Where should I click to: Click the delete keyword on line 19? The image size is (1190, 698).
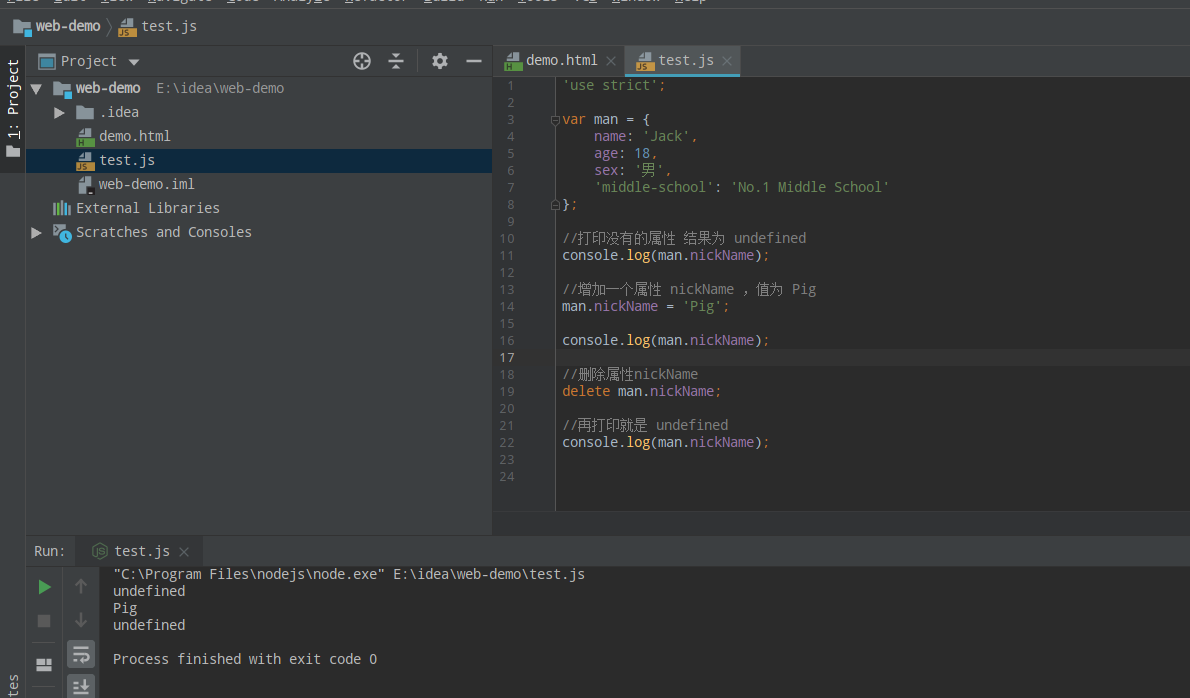586,391
